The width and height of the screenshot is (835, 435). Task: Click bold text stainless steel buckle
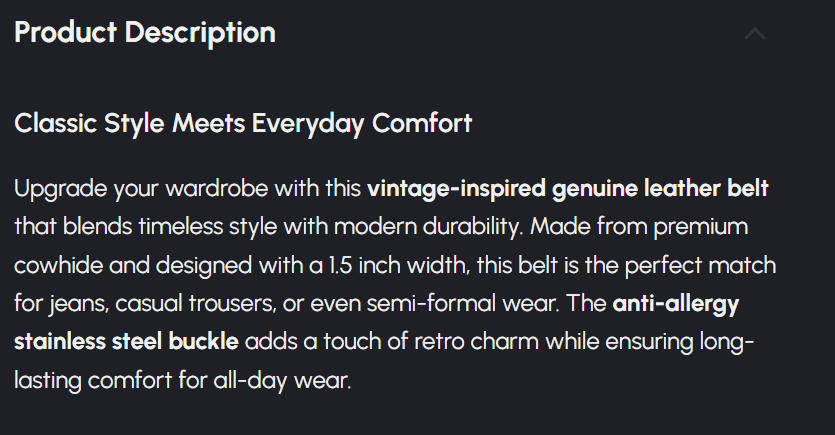coord(126,341)
